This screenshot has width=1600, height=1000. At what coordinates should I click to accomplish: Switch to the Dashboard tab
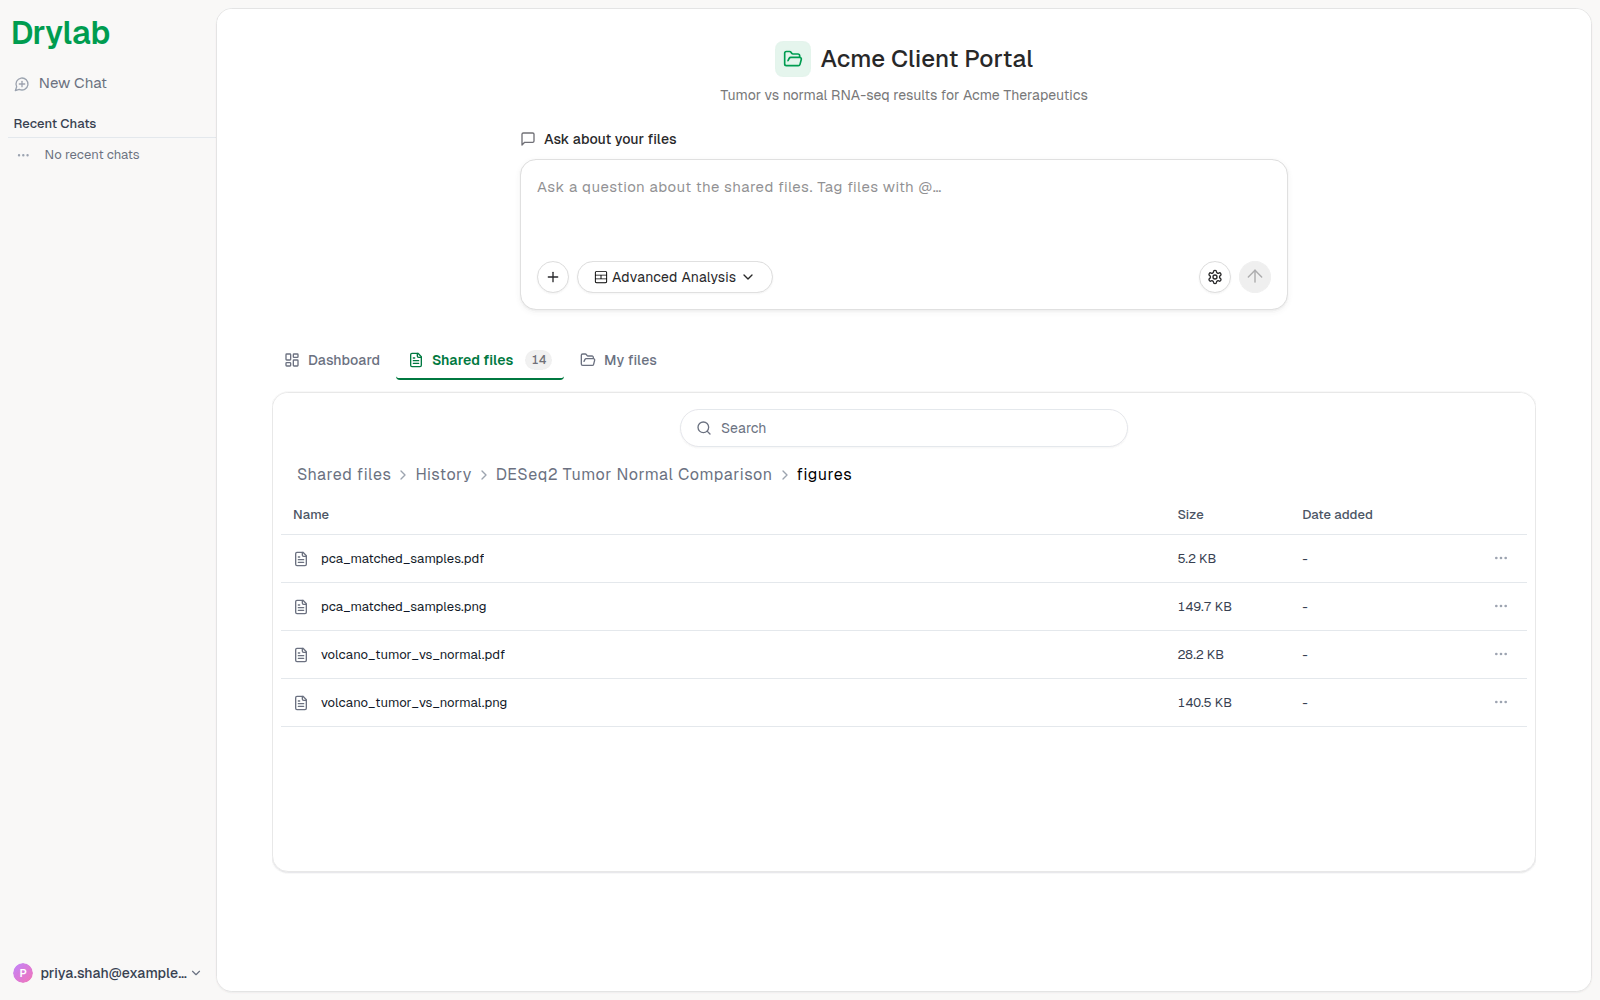pyautogui.click(x=332, y=360)
